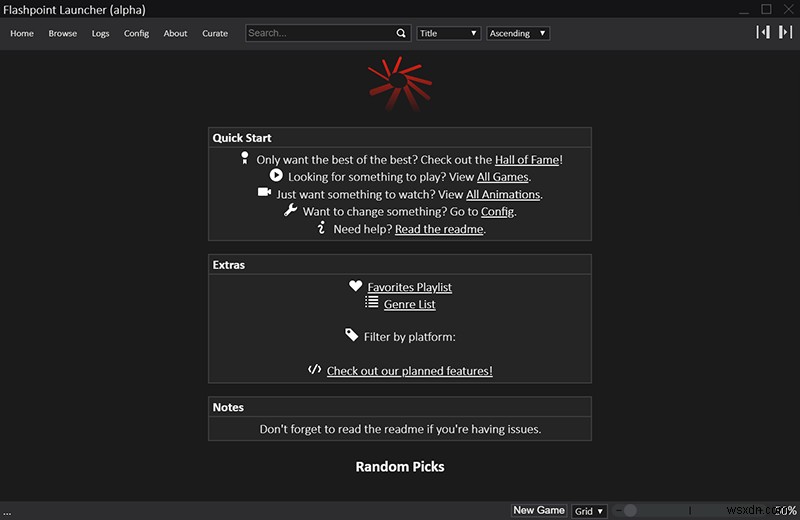This screenshot has height=520, width=800.
Task: Click the video camera icon
Action: (265, 193)
